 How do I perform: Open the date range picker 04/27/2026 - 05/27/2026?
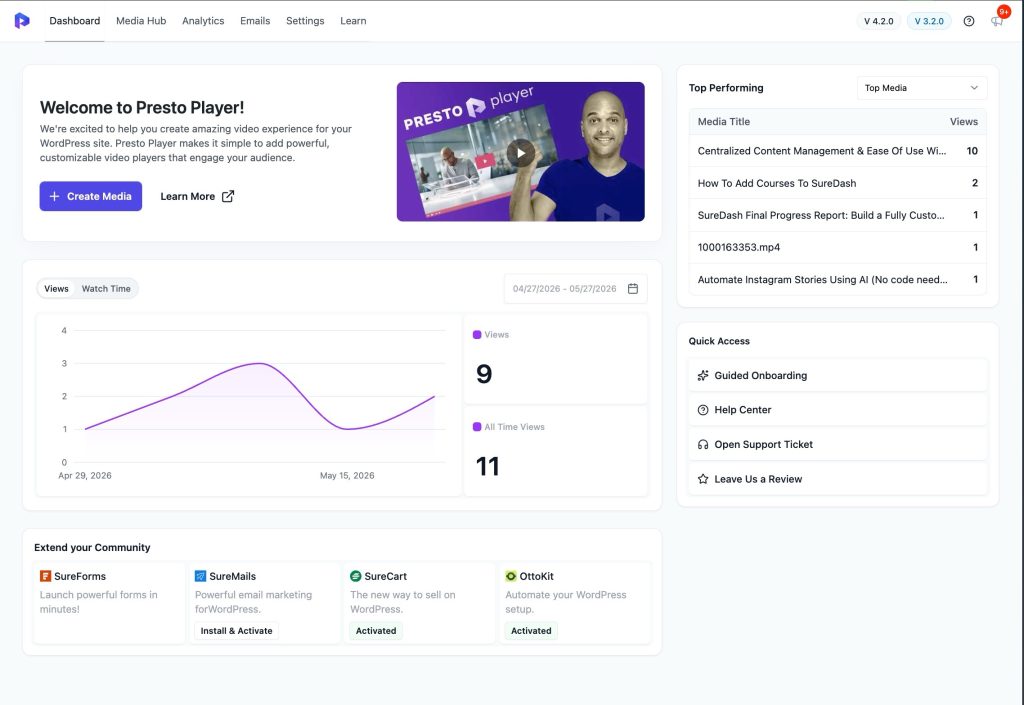(x=575, y=289)
